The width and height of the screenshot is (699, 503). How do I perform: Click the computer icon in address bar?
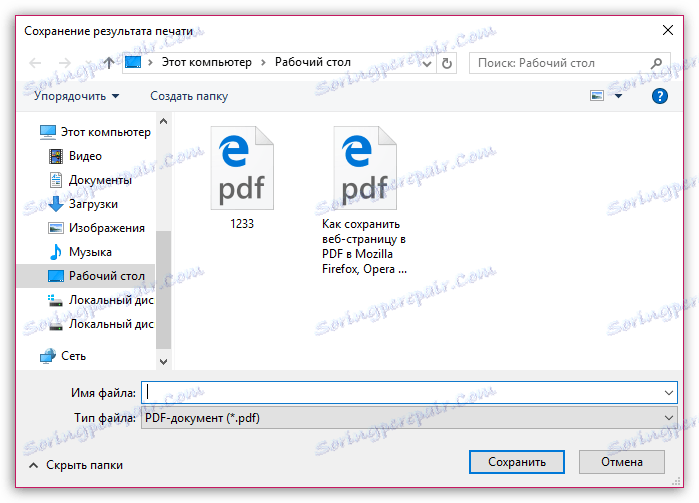pos(133,62)
